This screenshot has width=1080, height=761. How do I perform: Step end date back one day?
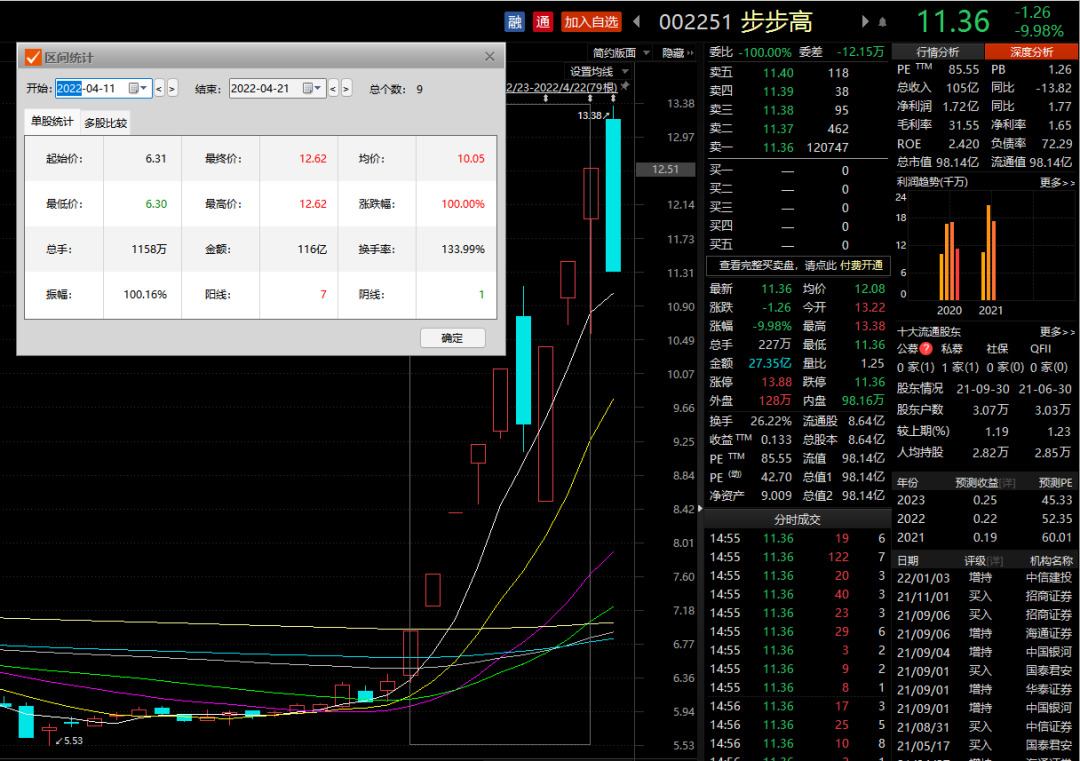point(333,89)
